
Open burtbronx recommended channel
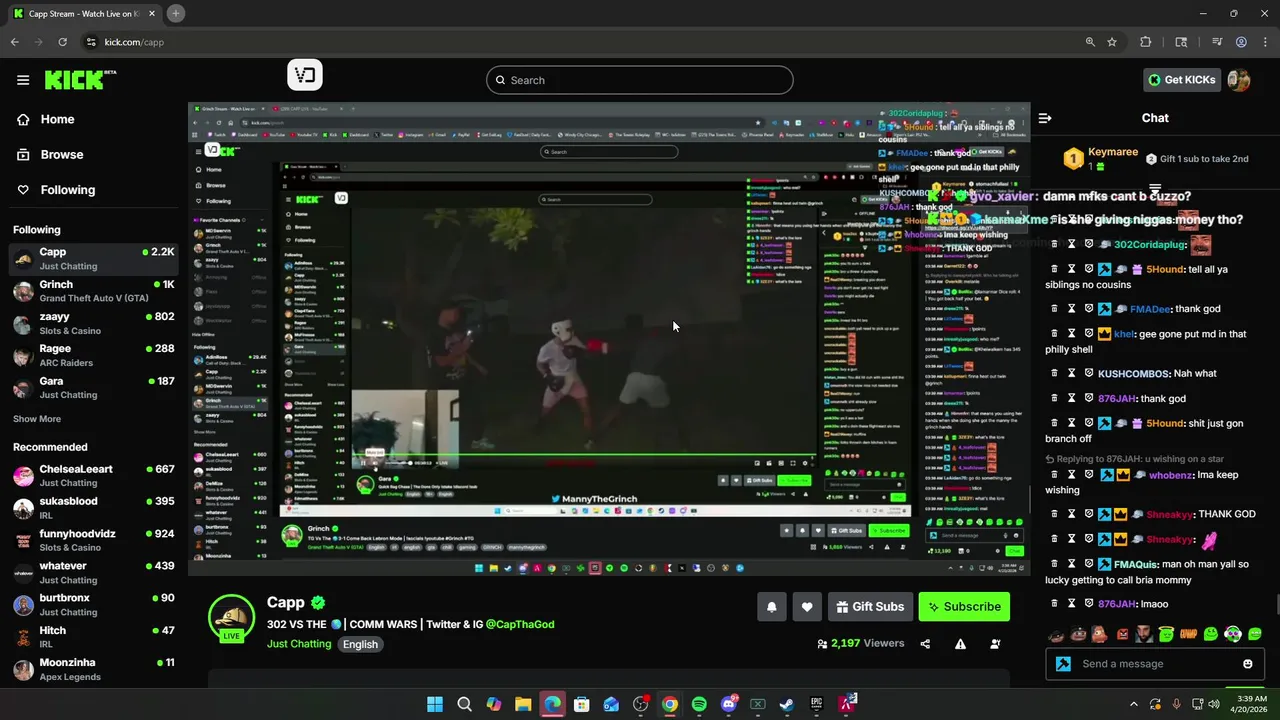click(x=94, y=604)
